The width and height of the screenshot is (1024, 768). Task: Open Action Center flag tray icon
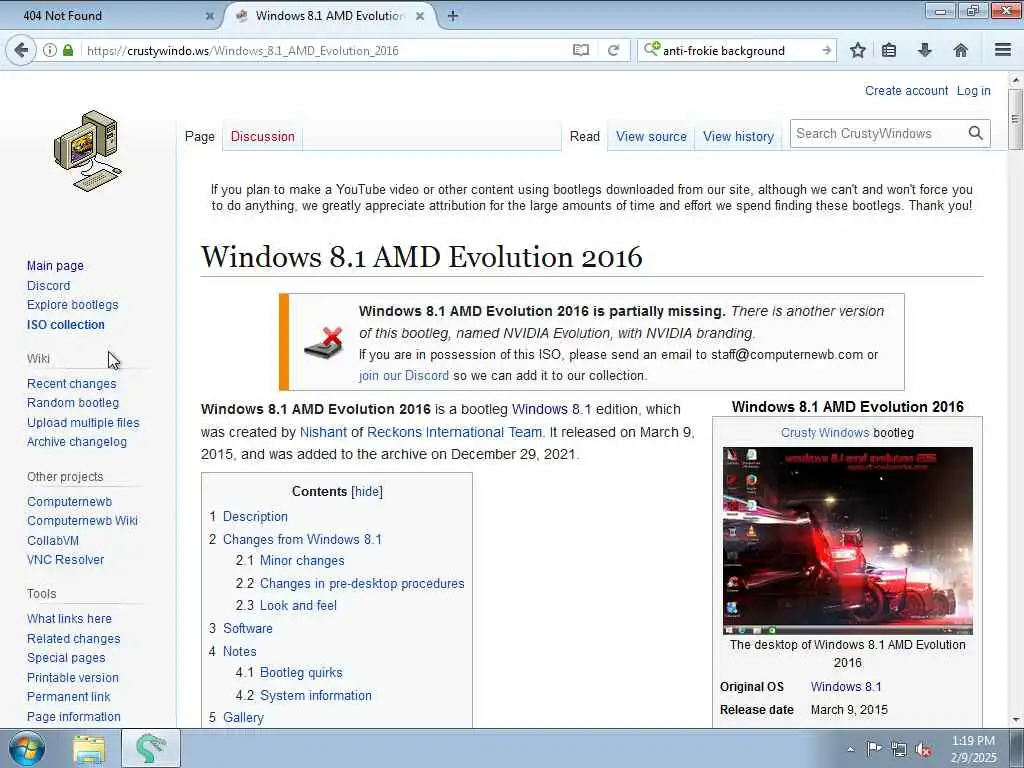pos(874,749)
